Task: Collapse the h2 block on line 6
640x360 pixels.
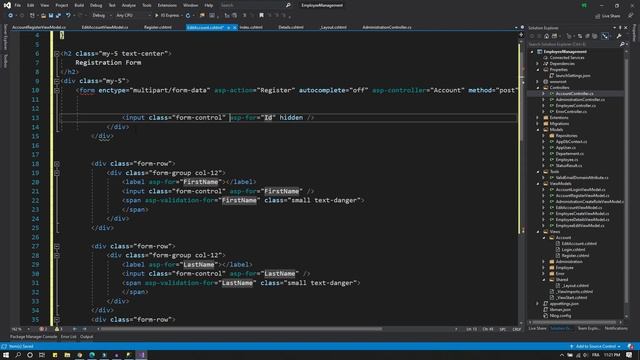Action: [57, 53]
